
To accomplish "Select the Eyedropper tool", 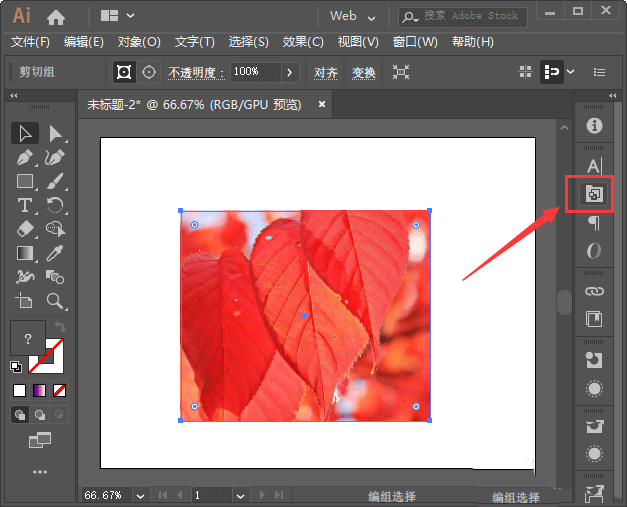I will [x=56, y=252].
